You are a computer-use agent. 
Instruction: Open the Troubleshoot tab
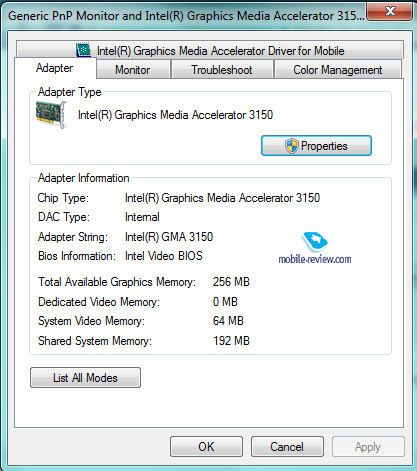[222, 70]
